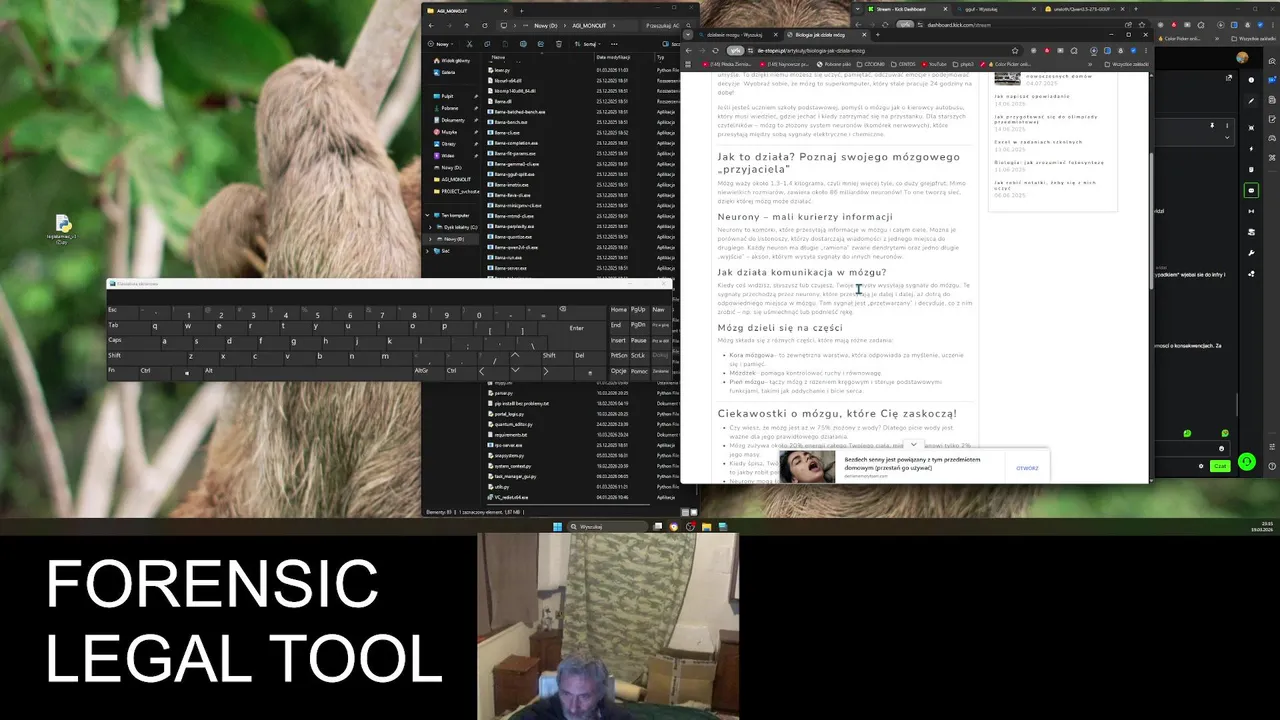Click browser Back arrow in front Chrome window
Image resolution: width=1280 pixels, height=720 pixels.
(689, 50)
